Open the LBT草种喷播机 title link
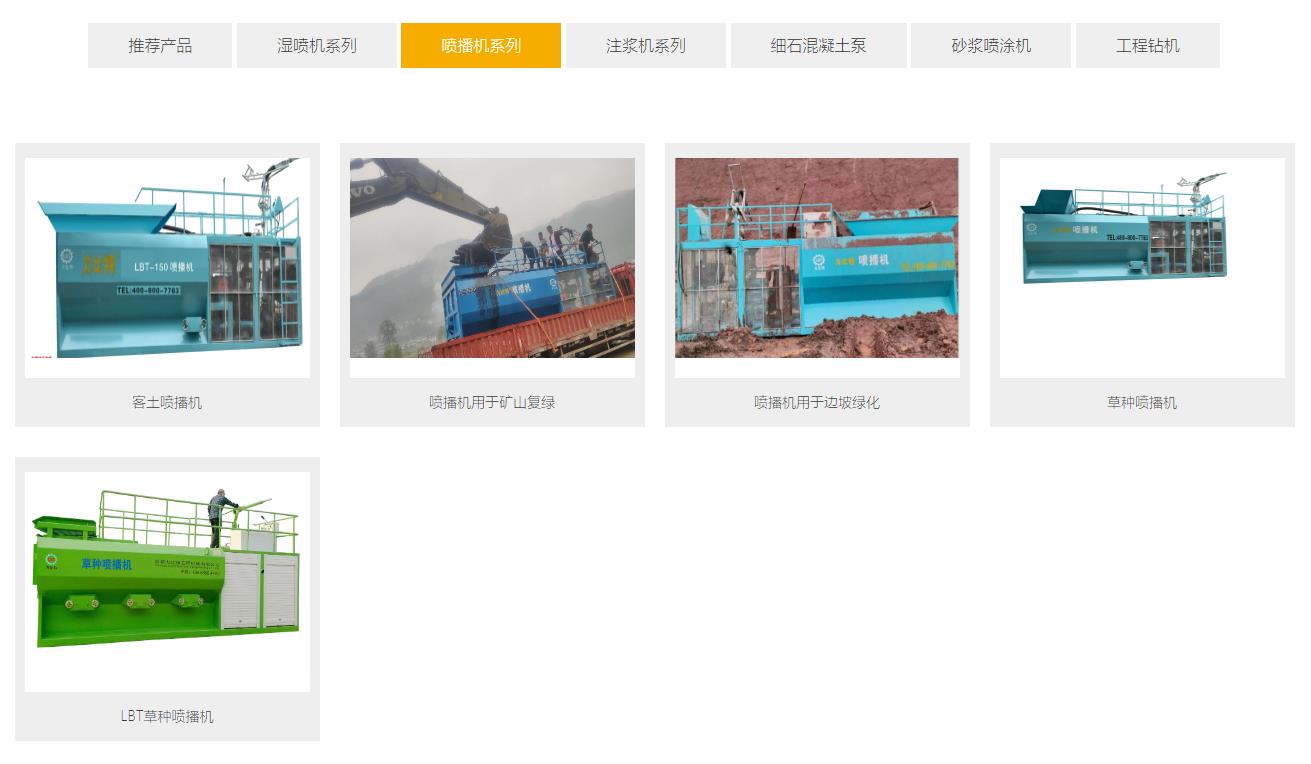1311x764 pixels. (167, 716)
